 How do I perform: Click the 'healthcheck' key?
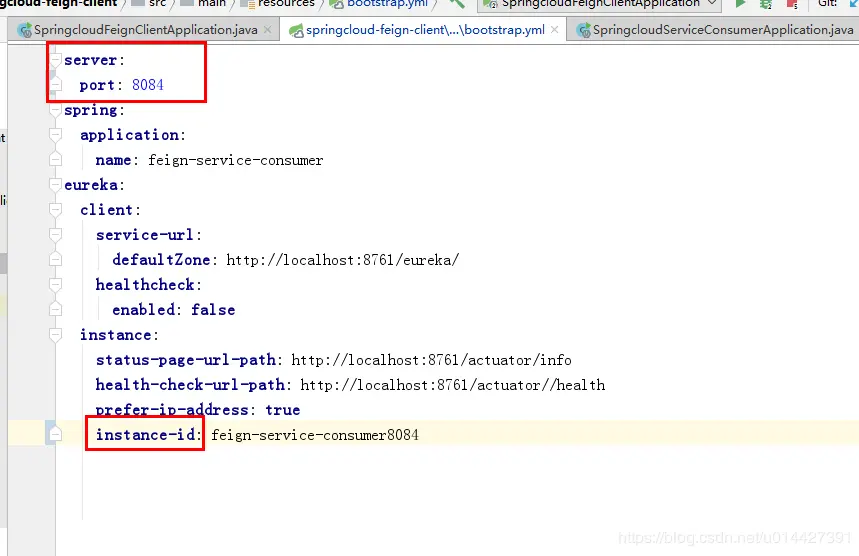145,285
